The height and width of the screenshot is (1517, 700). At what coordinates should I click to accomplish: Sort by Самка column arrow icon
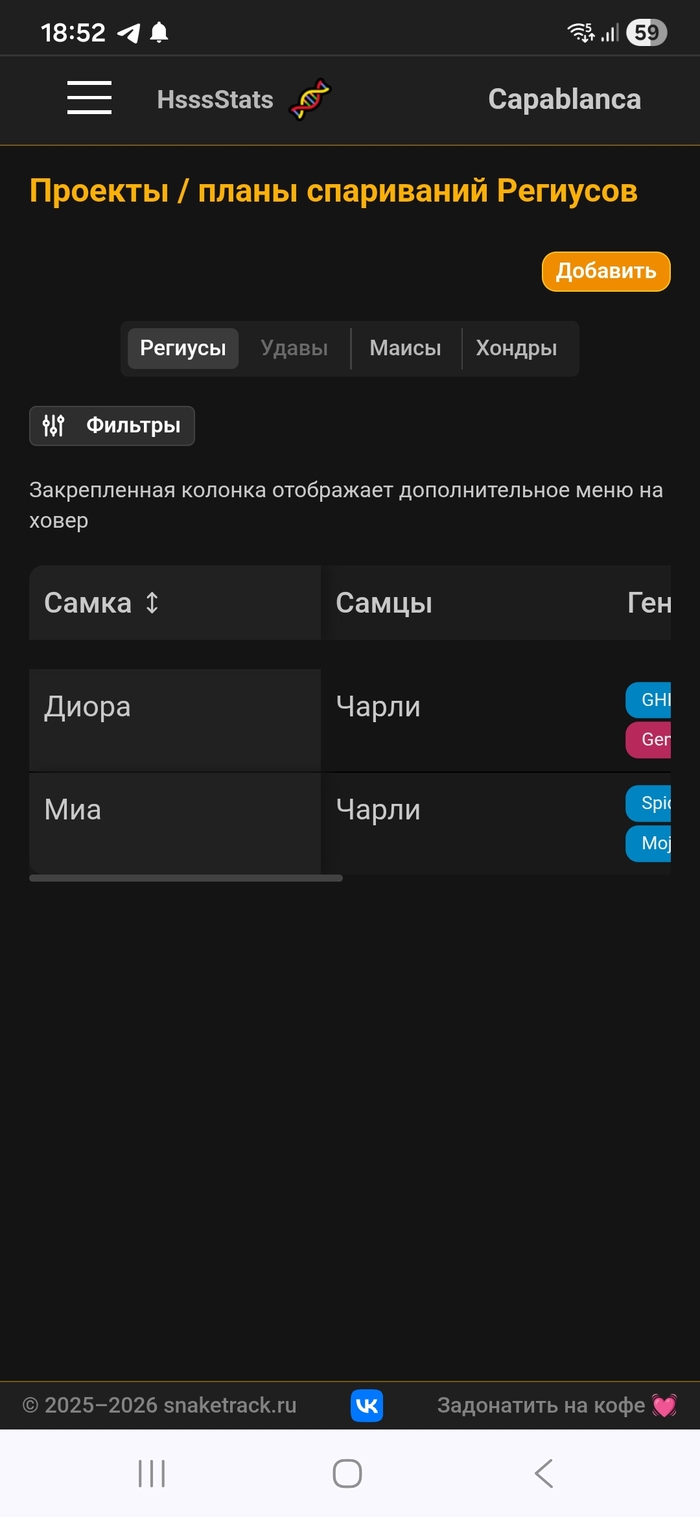click(x=152, y=603)
